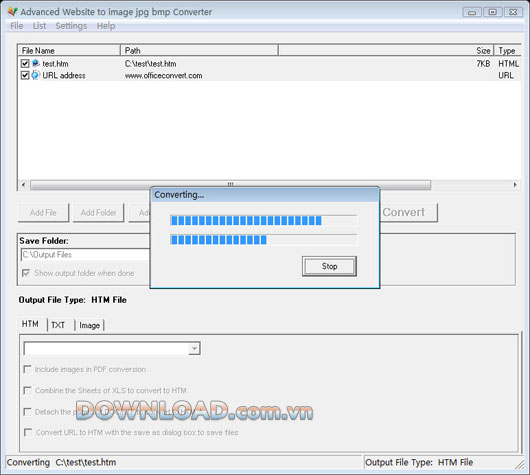The height and width of the screenshot is (475, 530).
Task: Open the List menu
Action: tap(39, 26)
